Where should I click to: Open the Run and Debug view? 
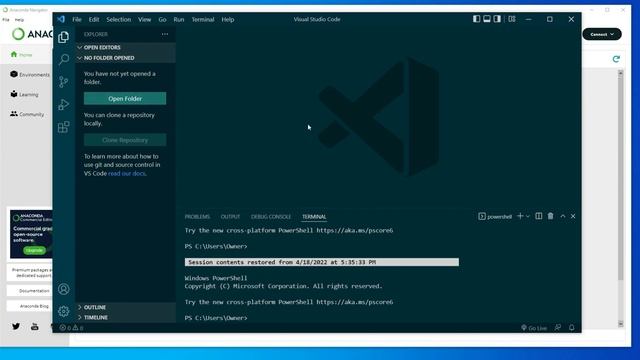pos(63,104)
